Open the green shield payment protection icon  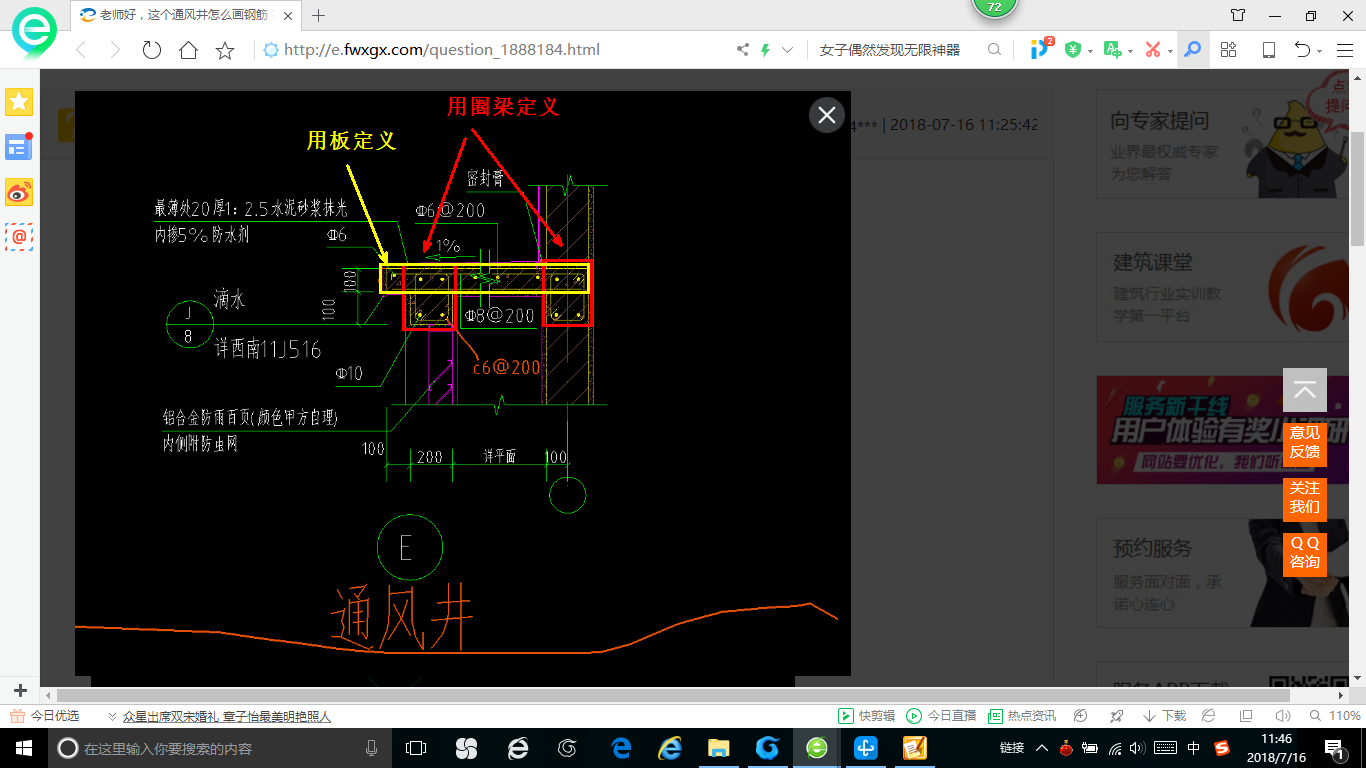pyautogui.click(x=1073, y=50)
